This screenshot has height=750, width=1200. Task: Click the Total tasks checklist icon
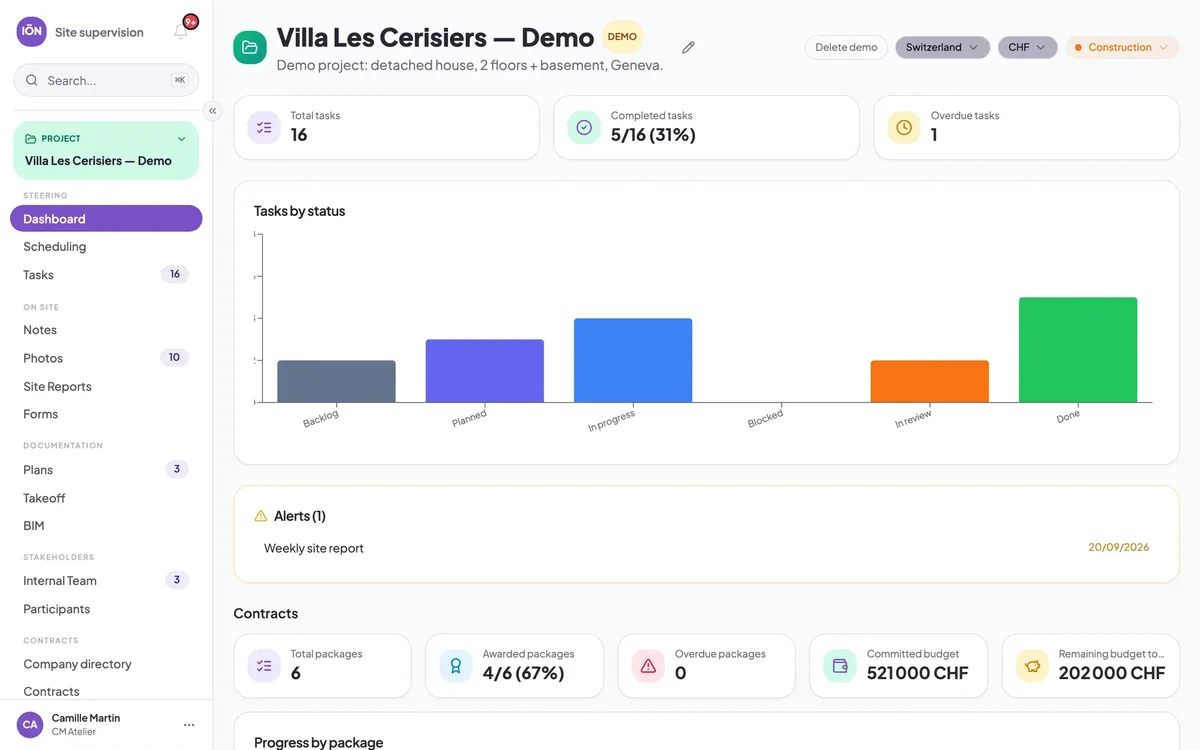(x=264, y=128)
